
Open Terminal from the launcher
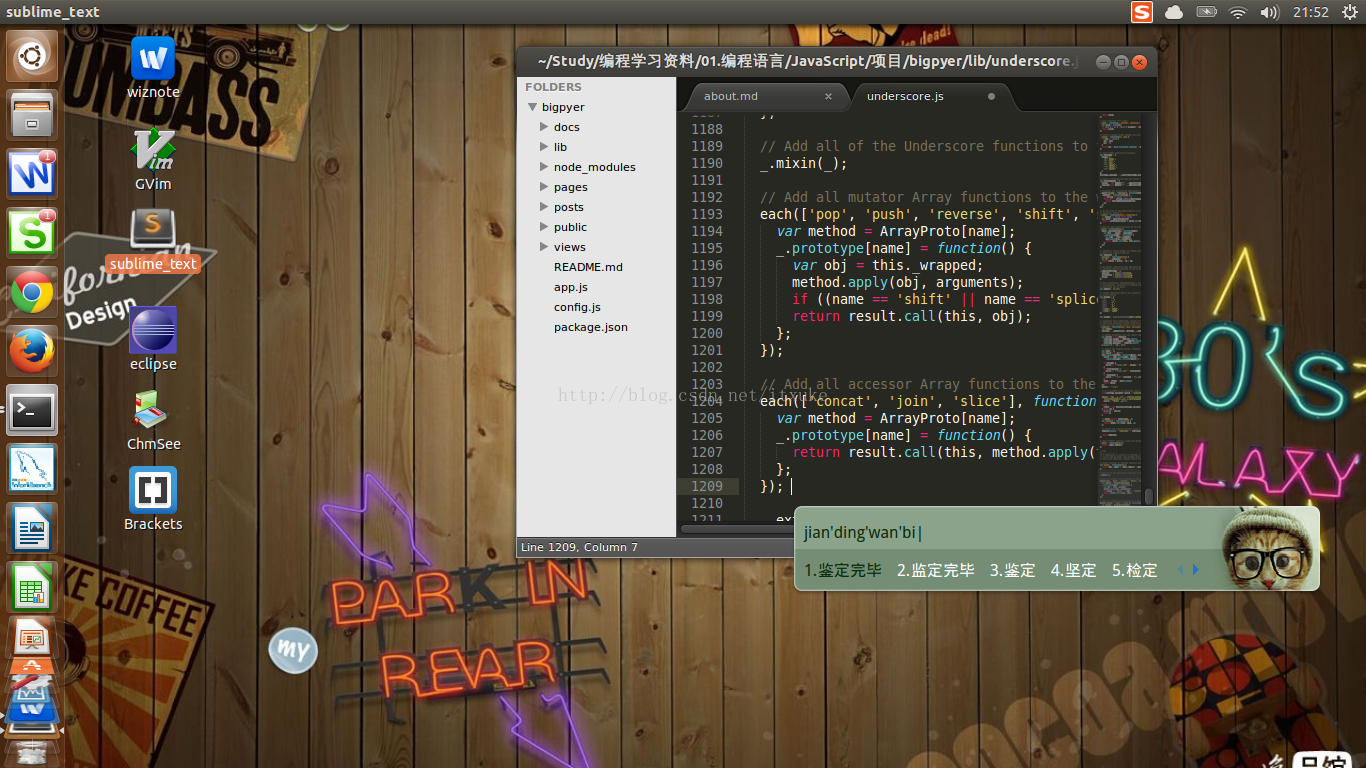[32, 410]
